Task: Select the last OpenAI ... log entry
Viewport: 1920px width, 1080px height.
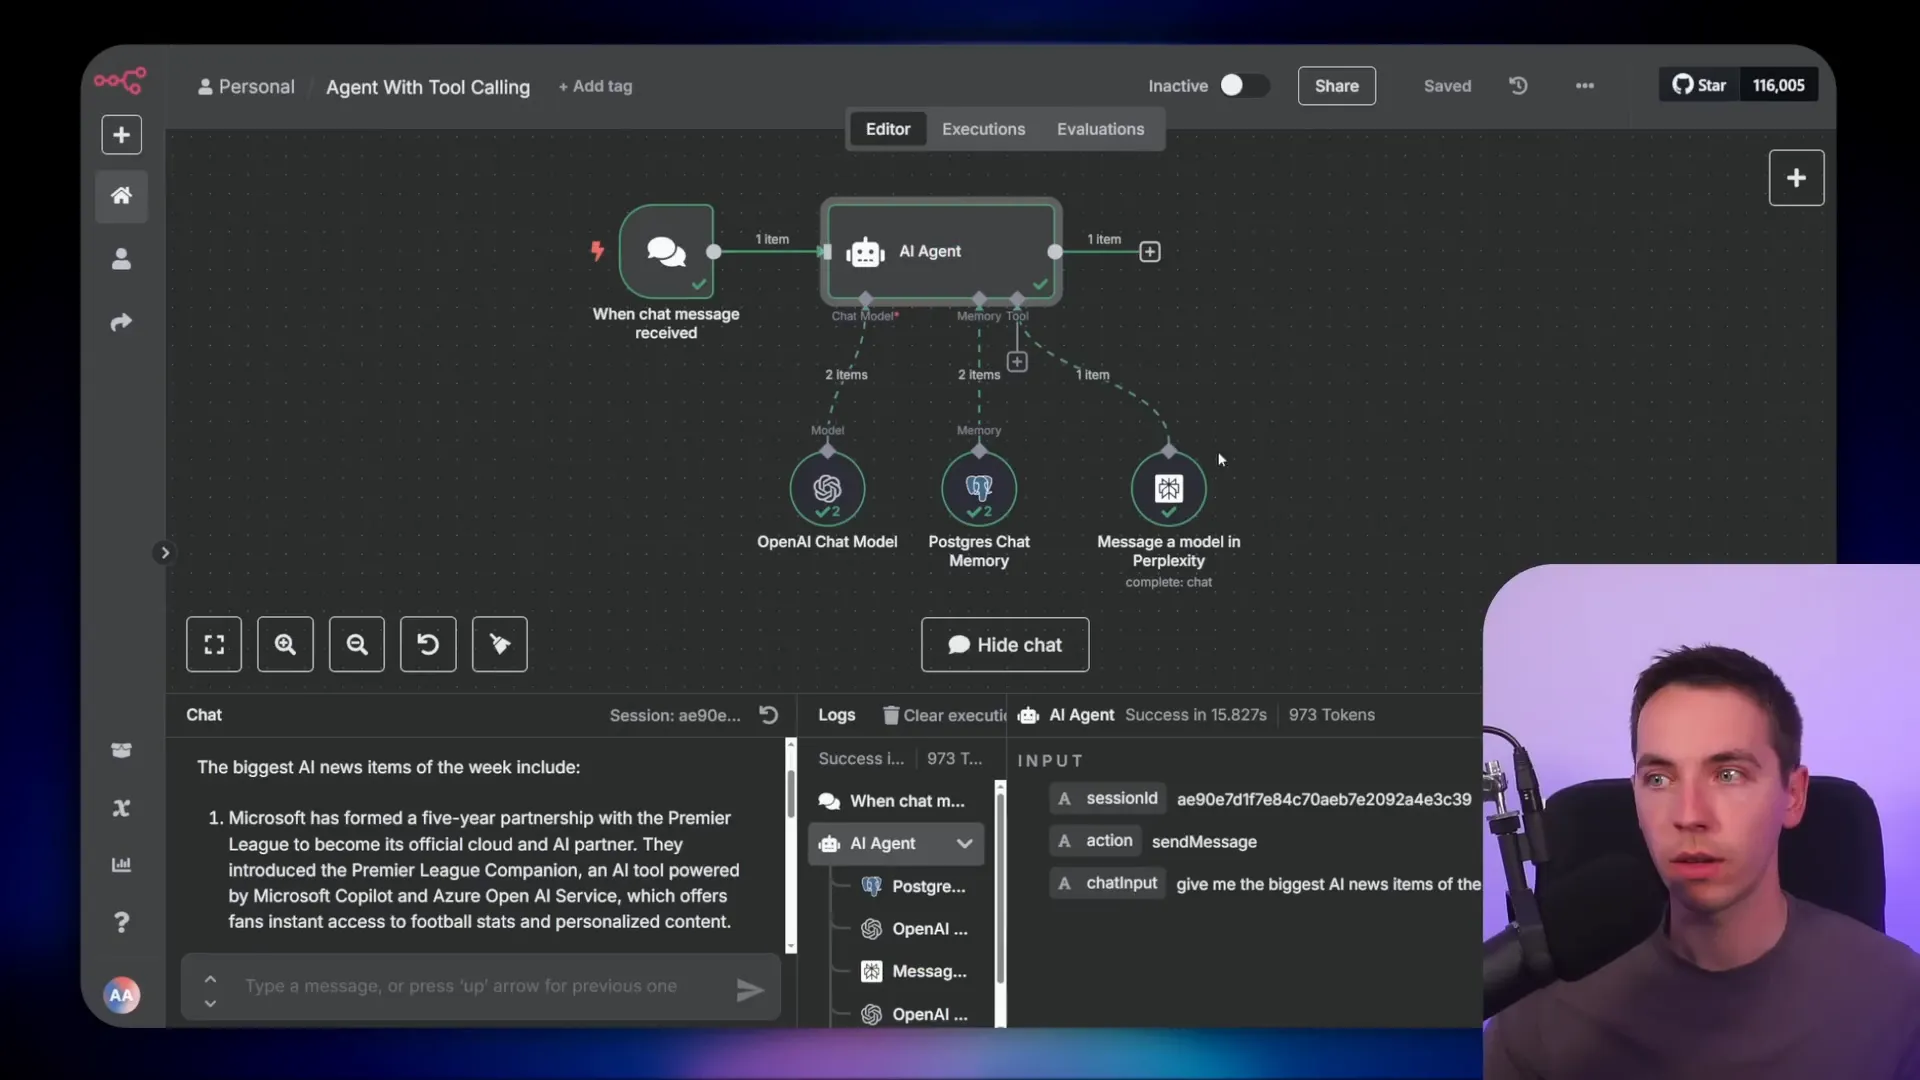Action: (x=914, y=1014)
